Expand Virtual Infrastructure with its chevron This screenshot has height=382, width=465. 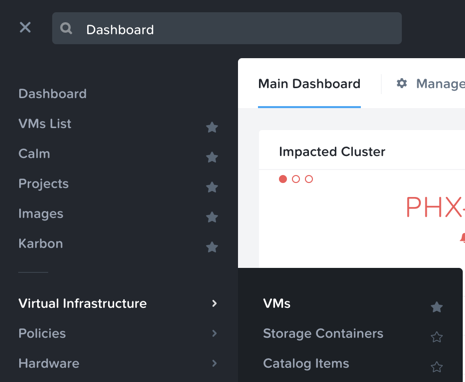214,303
